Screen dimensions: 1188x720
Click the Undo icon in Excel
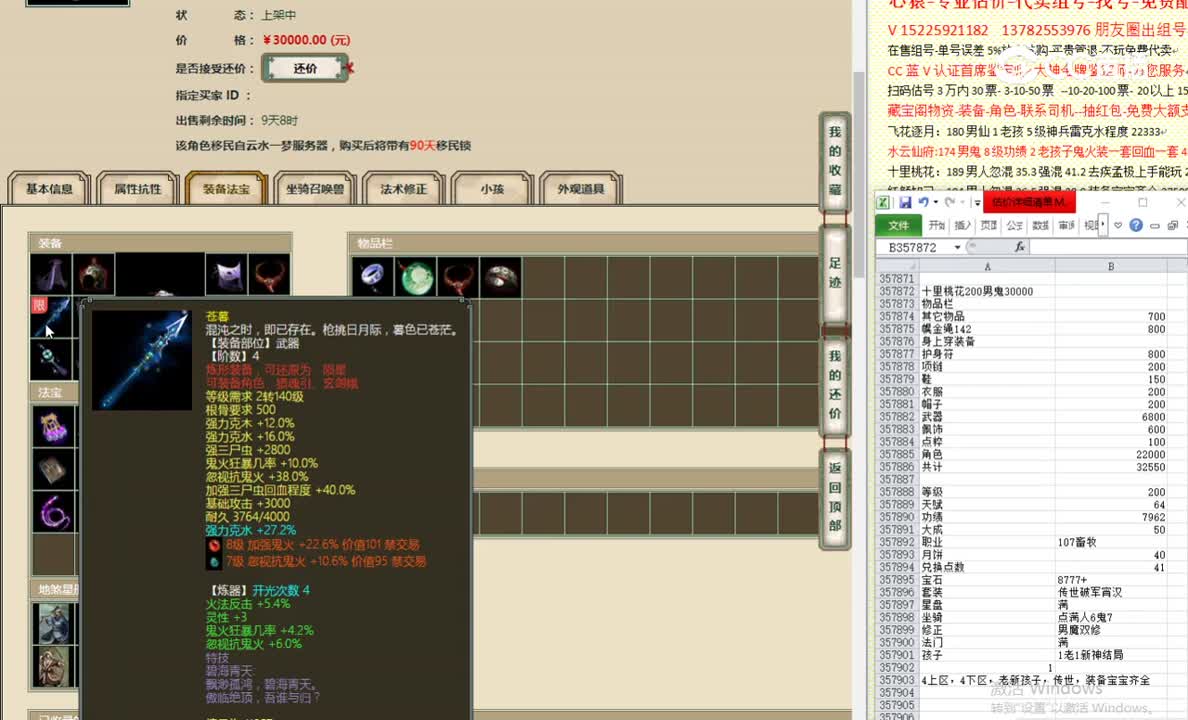924,203
